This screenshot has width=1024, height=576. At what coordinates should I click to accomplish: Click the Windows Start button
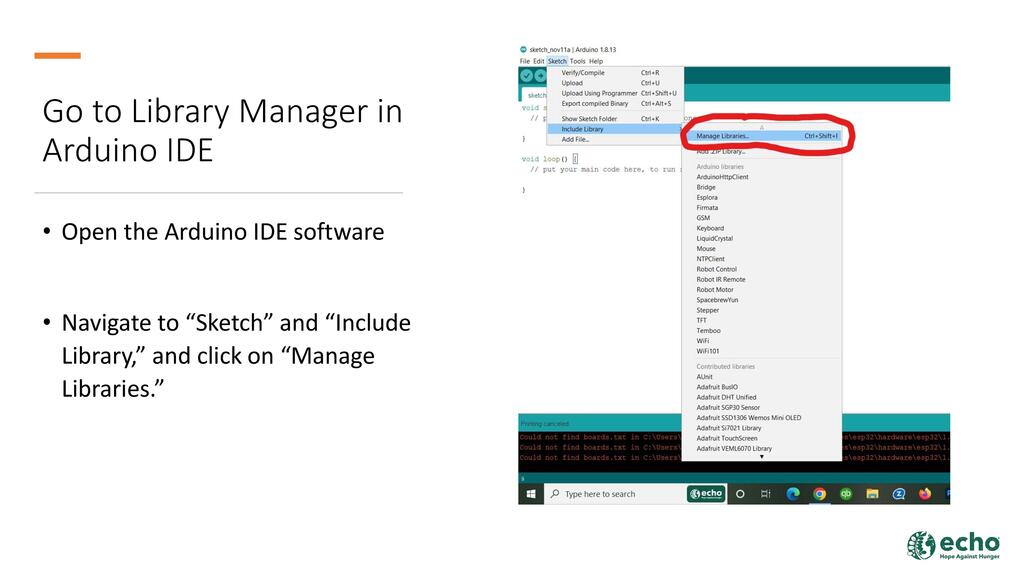[x=530, y=494]
